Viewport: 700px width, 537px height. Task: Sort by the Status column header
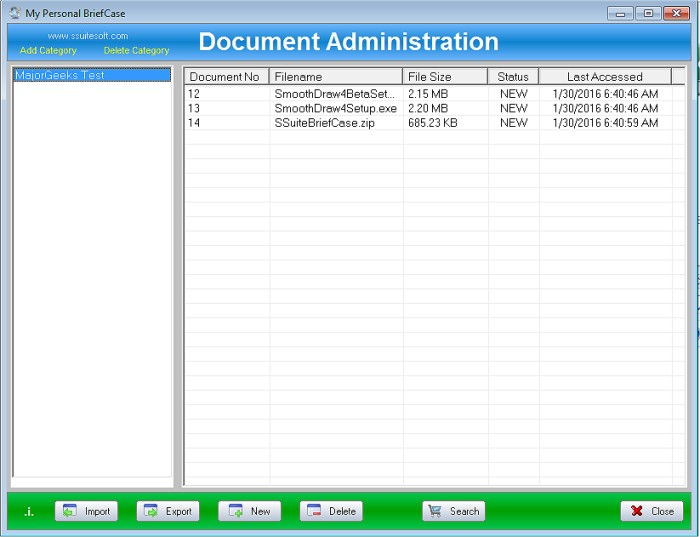tap(513, 76)
